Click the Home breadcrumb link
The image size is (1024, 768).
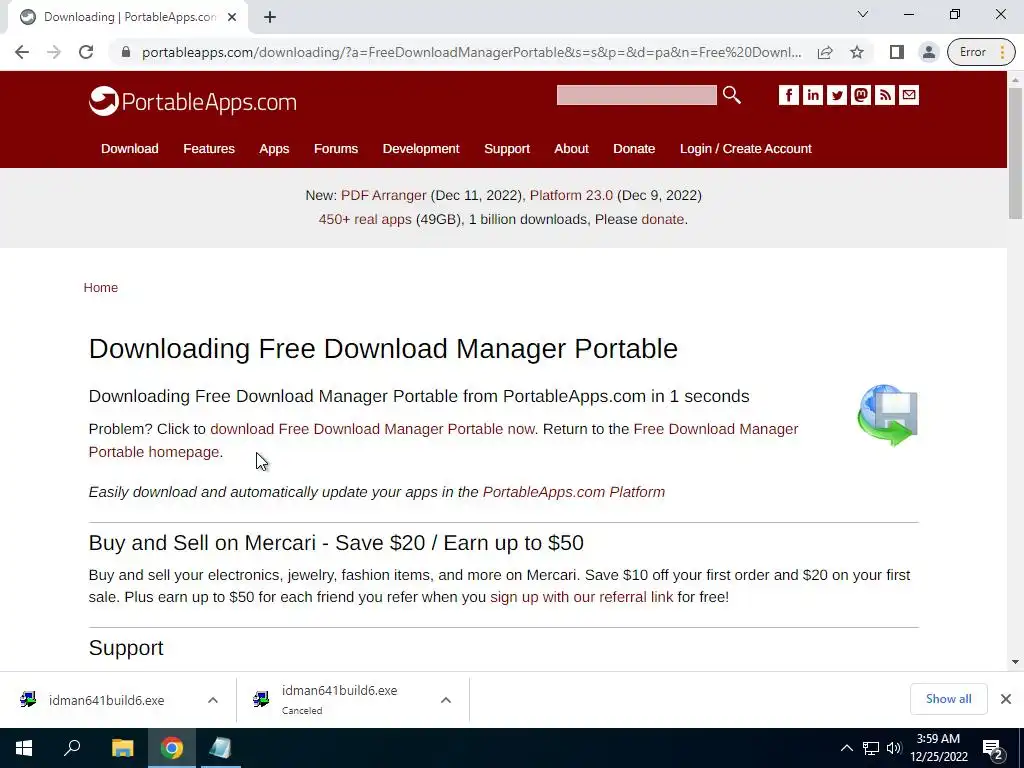(x=101, y=288)
